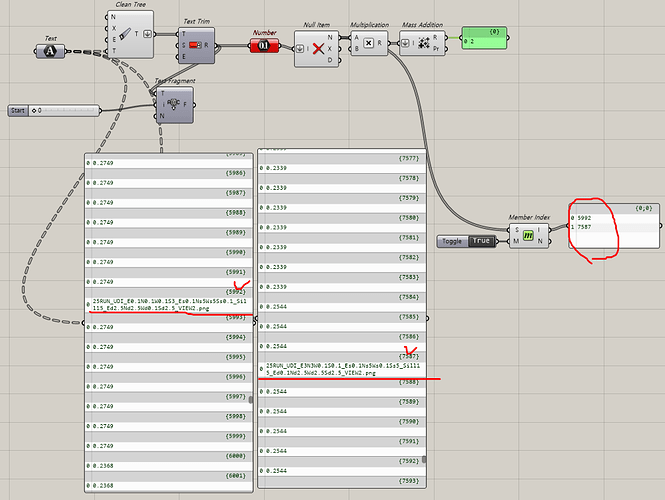This screenshot has width=665, height=500.
Task: Select the red Number parameter
Action: [x=264, y=45]
